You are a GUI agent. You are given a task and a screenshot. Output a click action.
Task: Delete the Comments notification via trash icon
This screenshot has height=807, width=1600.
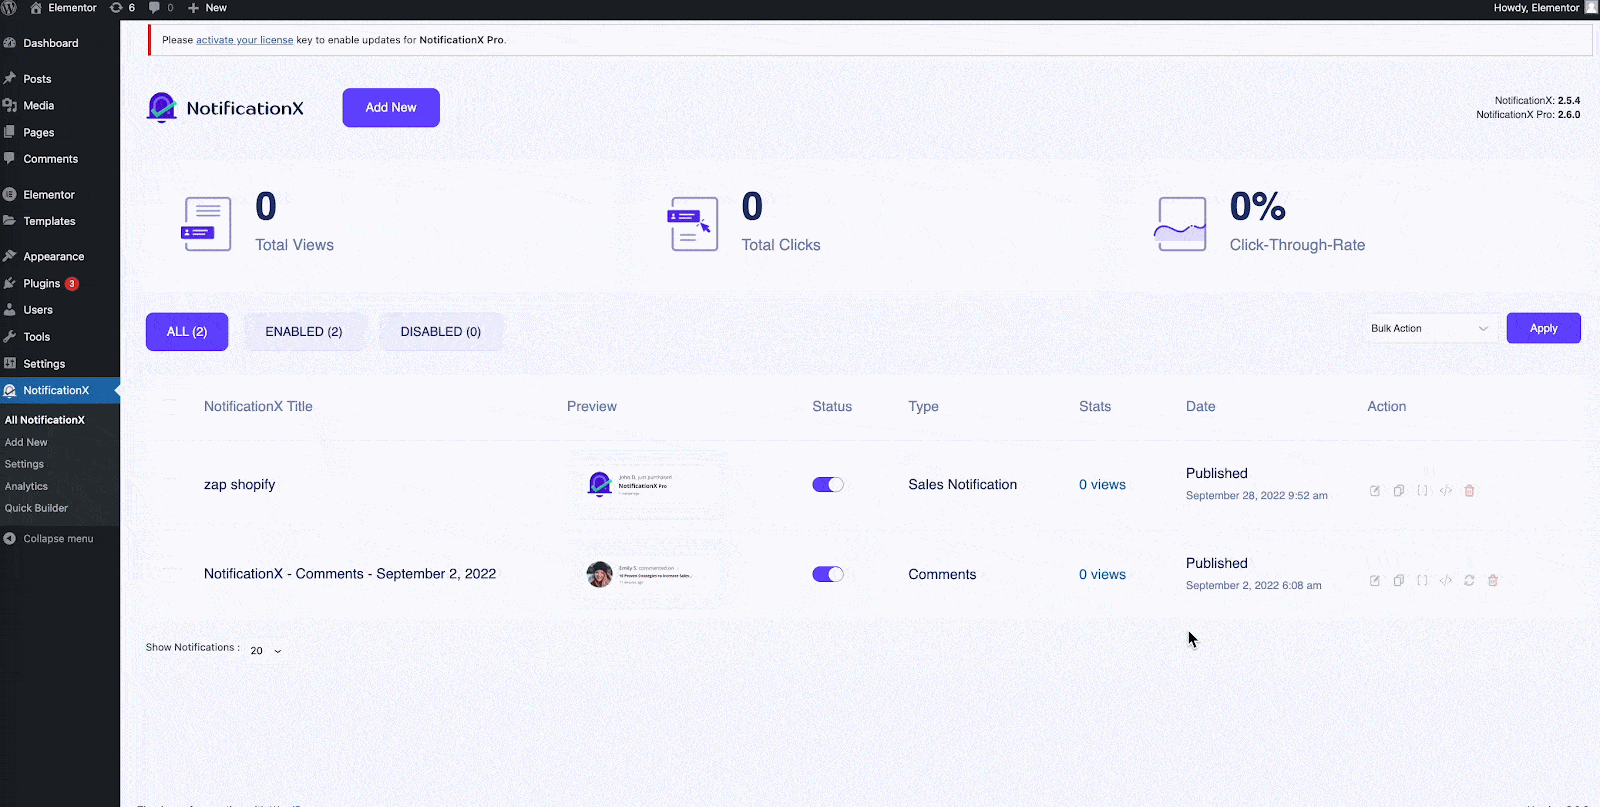1493,580
